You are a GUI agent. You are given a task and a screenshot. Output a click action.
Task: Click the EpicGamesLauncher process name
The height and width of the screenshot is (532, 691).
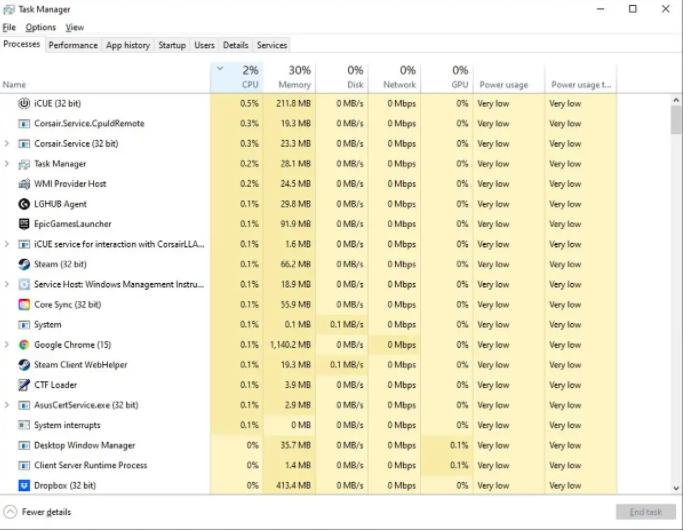[x=73, y=224]
